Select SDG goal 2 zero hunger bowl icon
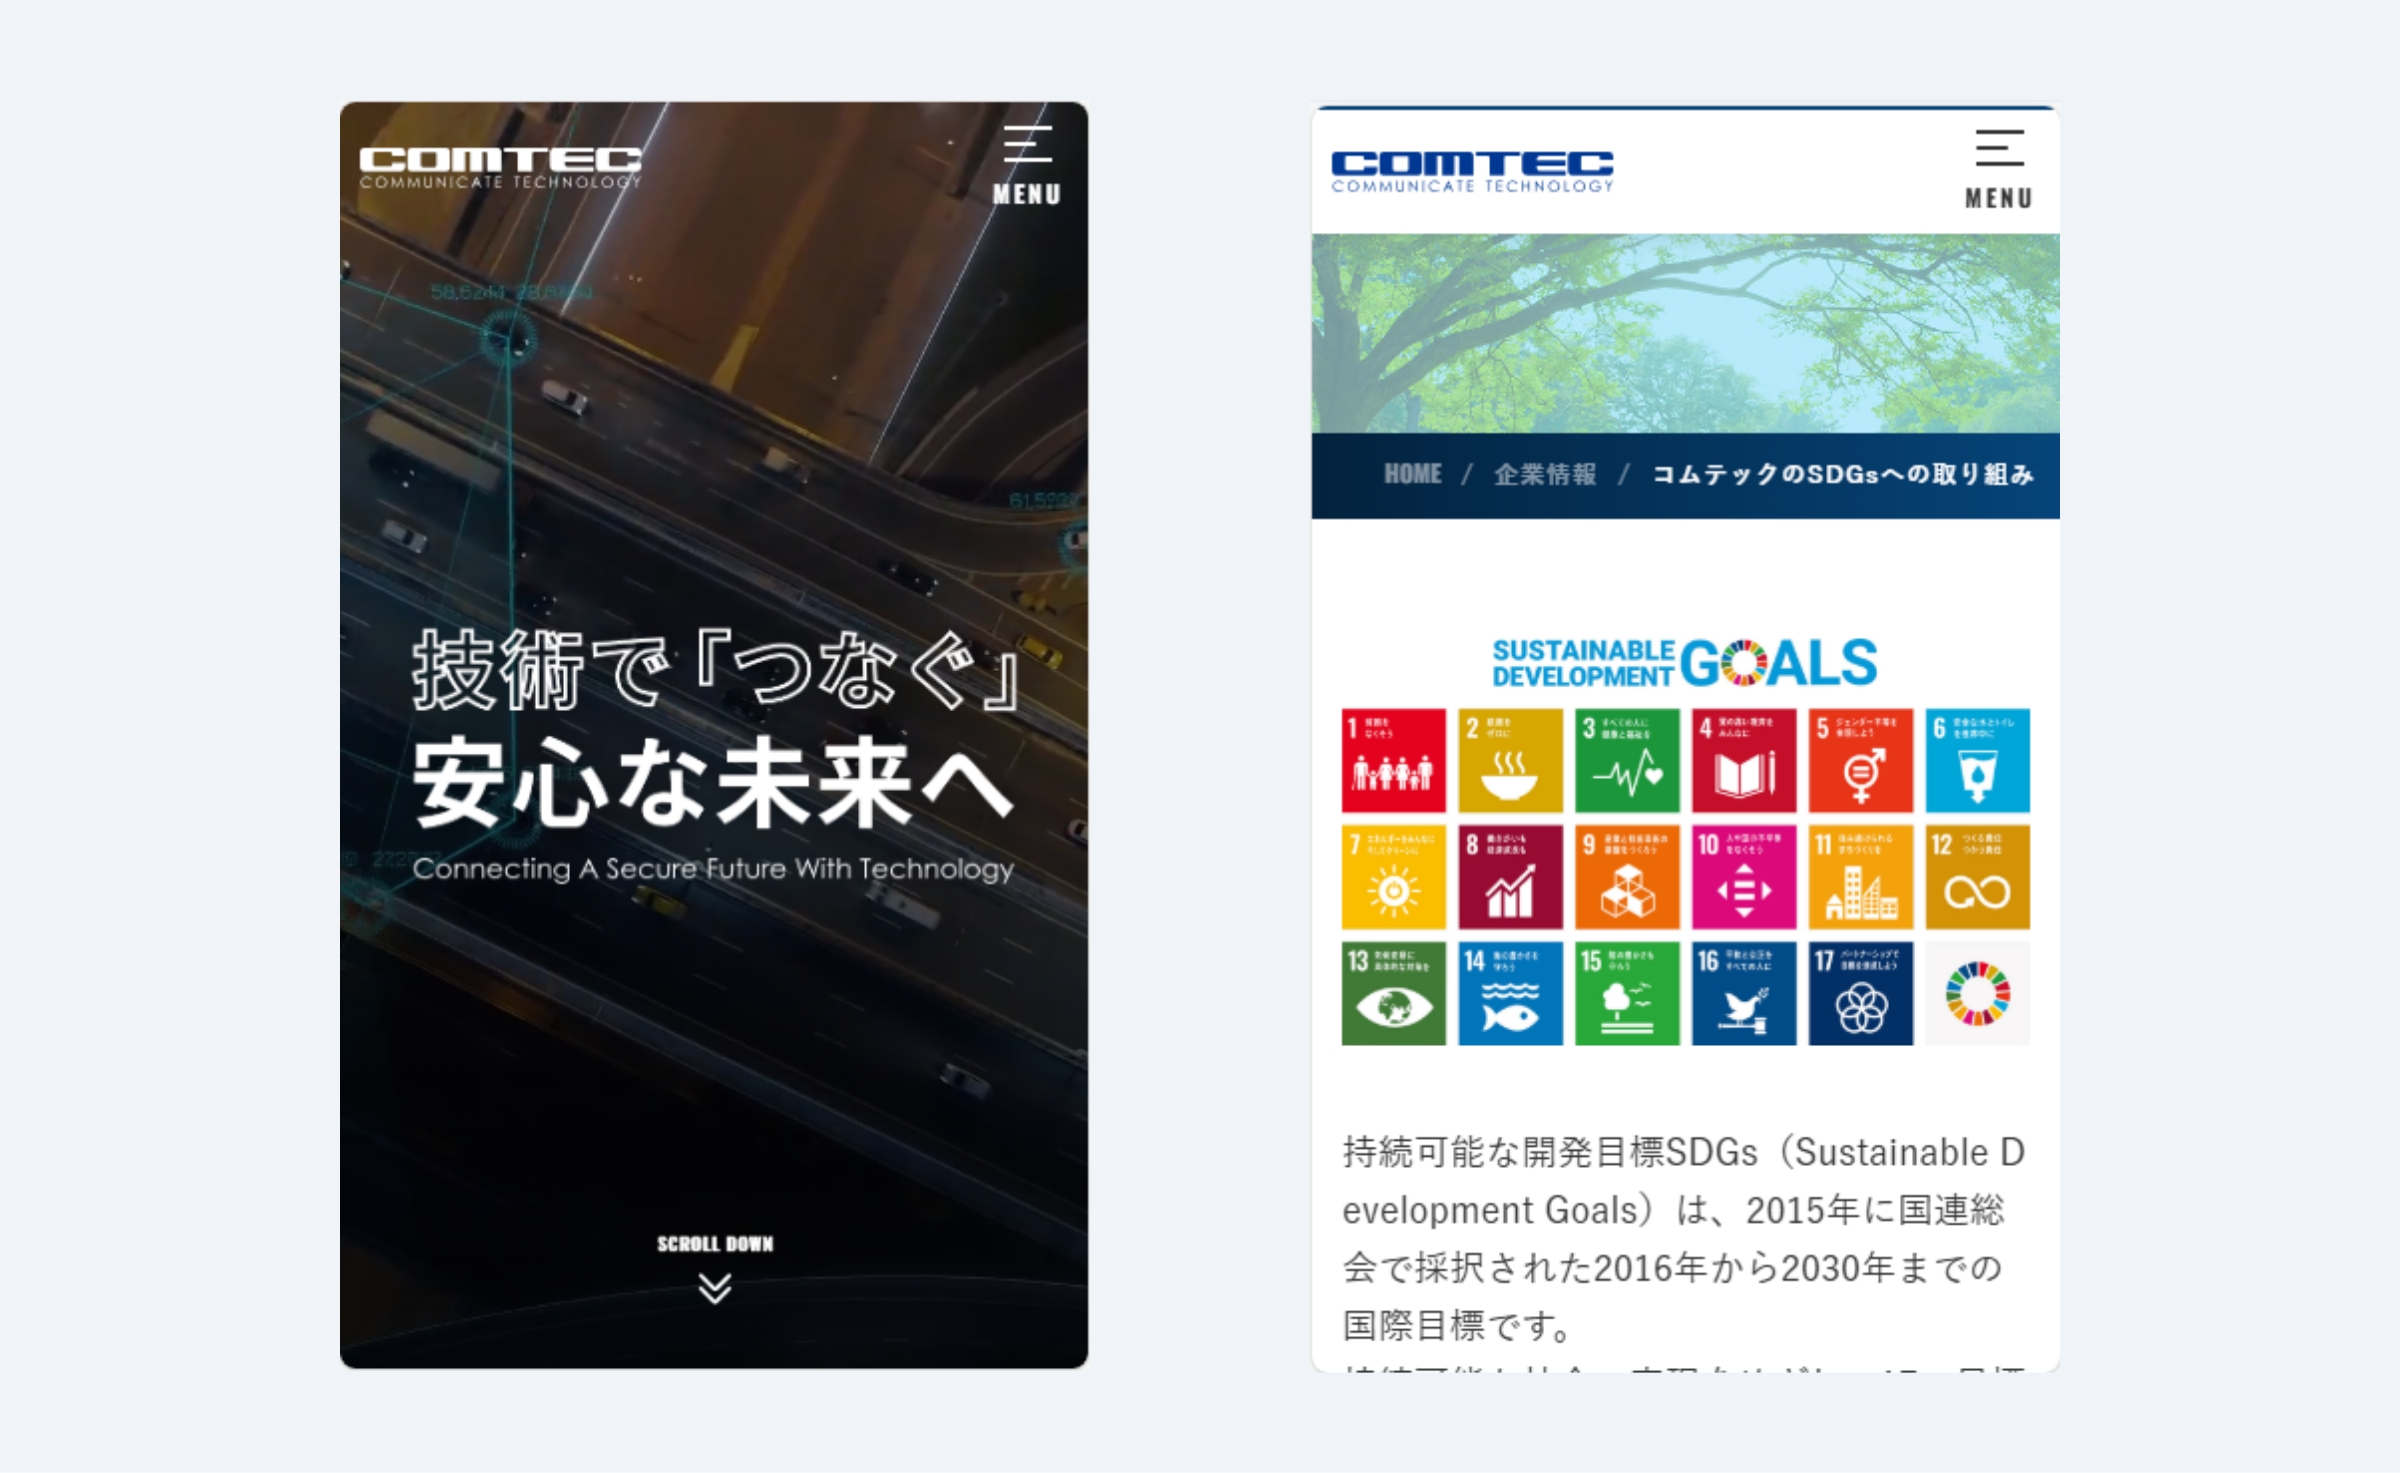Viewport: 2400px width, 1473px height. point(1510,760)
